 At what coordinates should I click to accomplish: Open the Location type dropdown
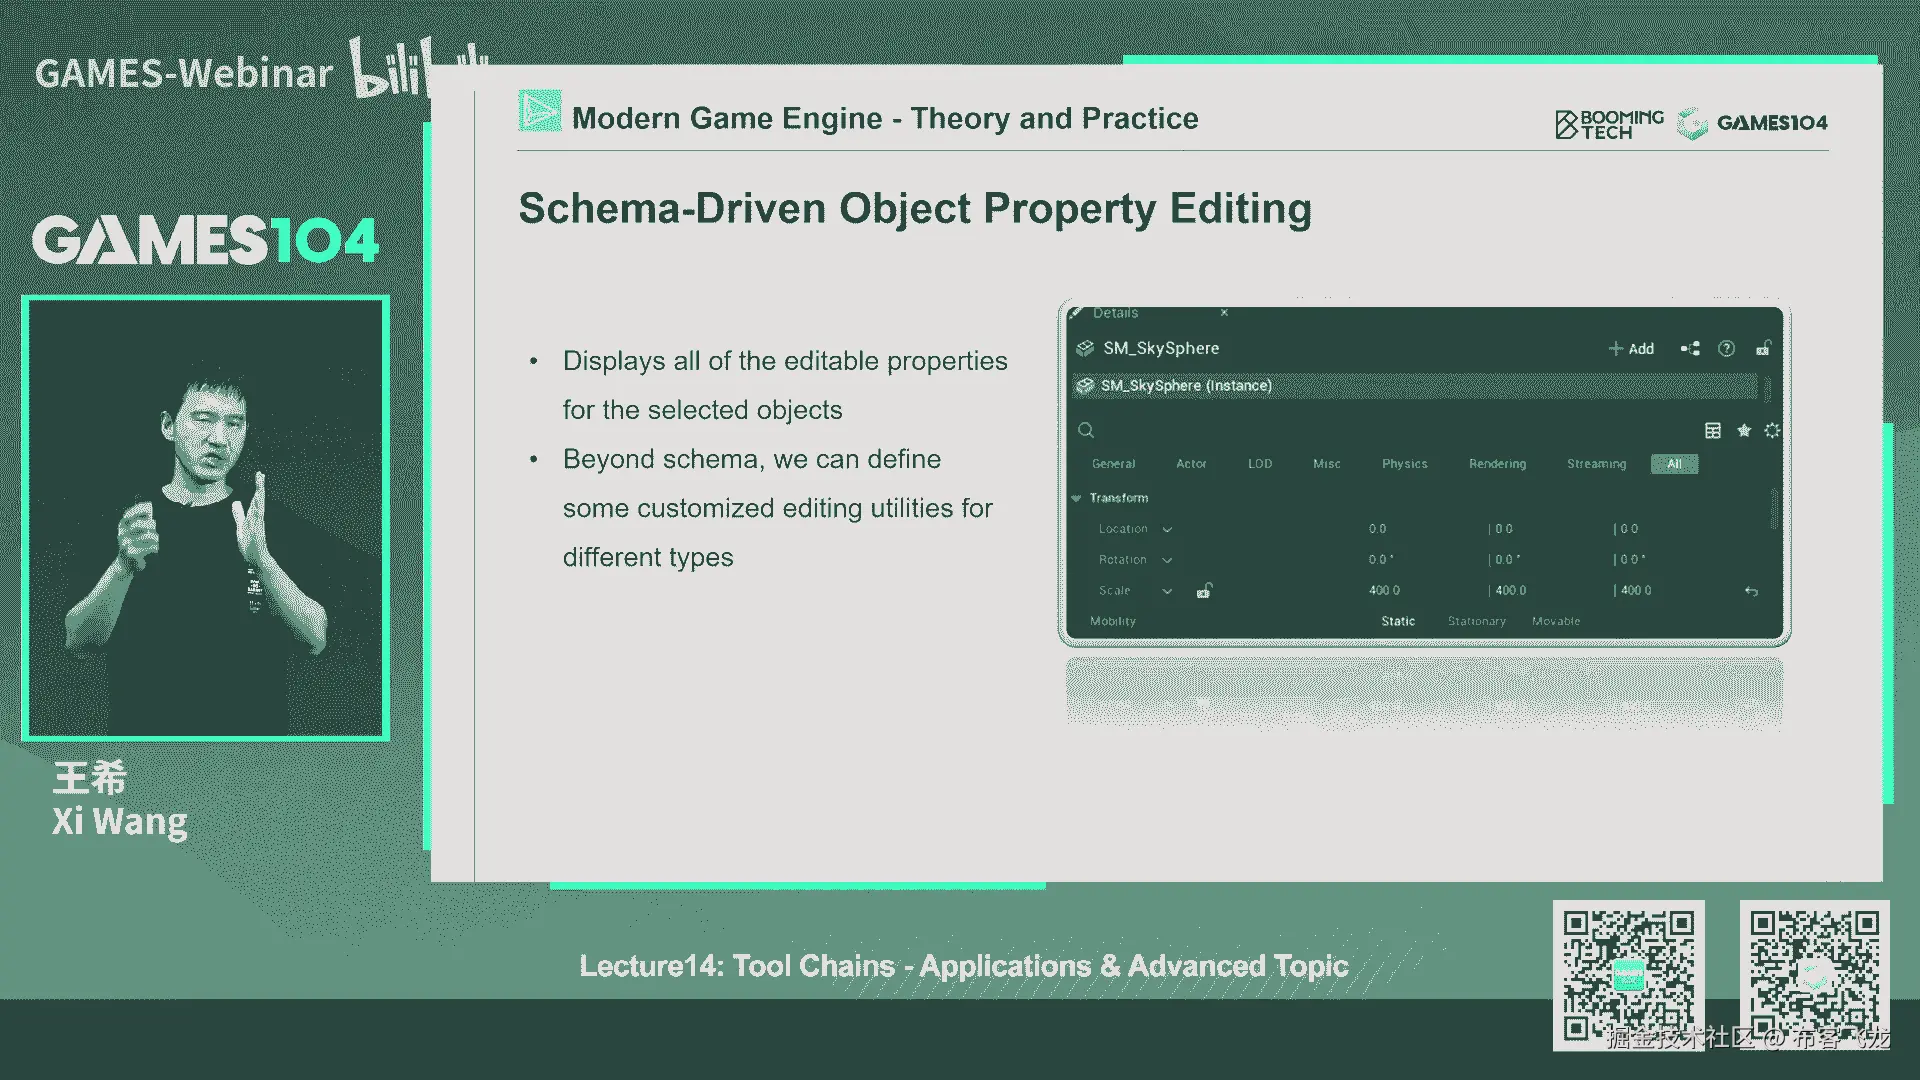point(1167,530)
